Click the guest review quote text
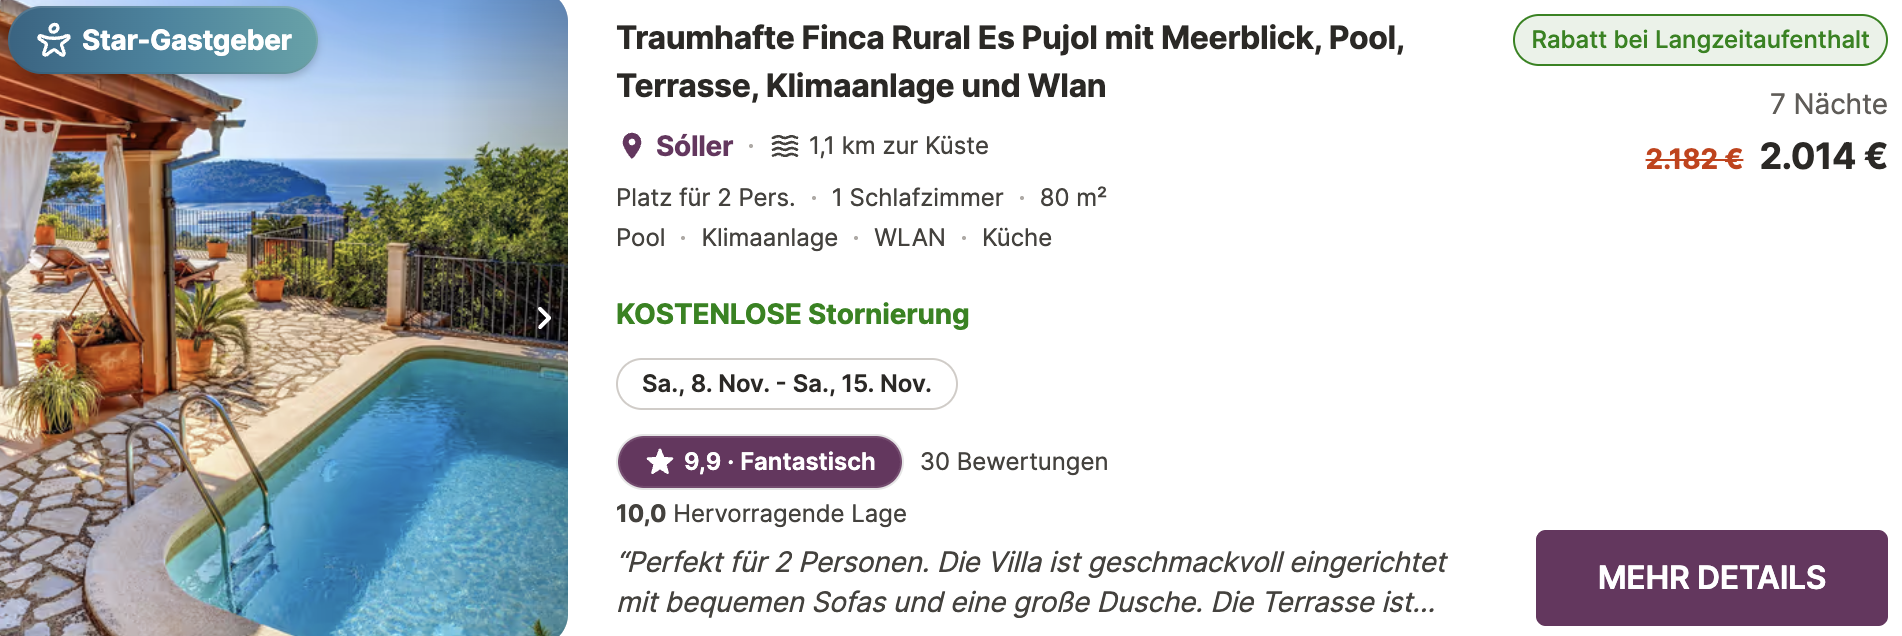This screenshot has width=1902, height=636. (x=1031, y=582)
